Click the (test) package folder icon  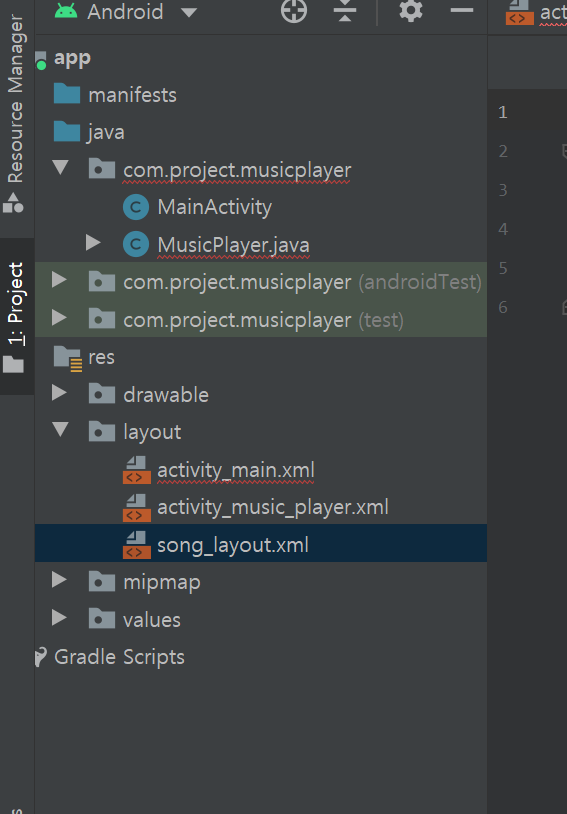point(102,319)
